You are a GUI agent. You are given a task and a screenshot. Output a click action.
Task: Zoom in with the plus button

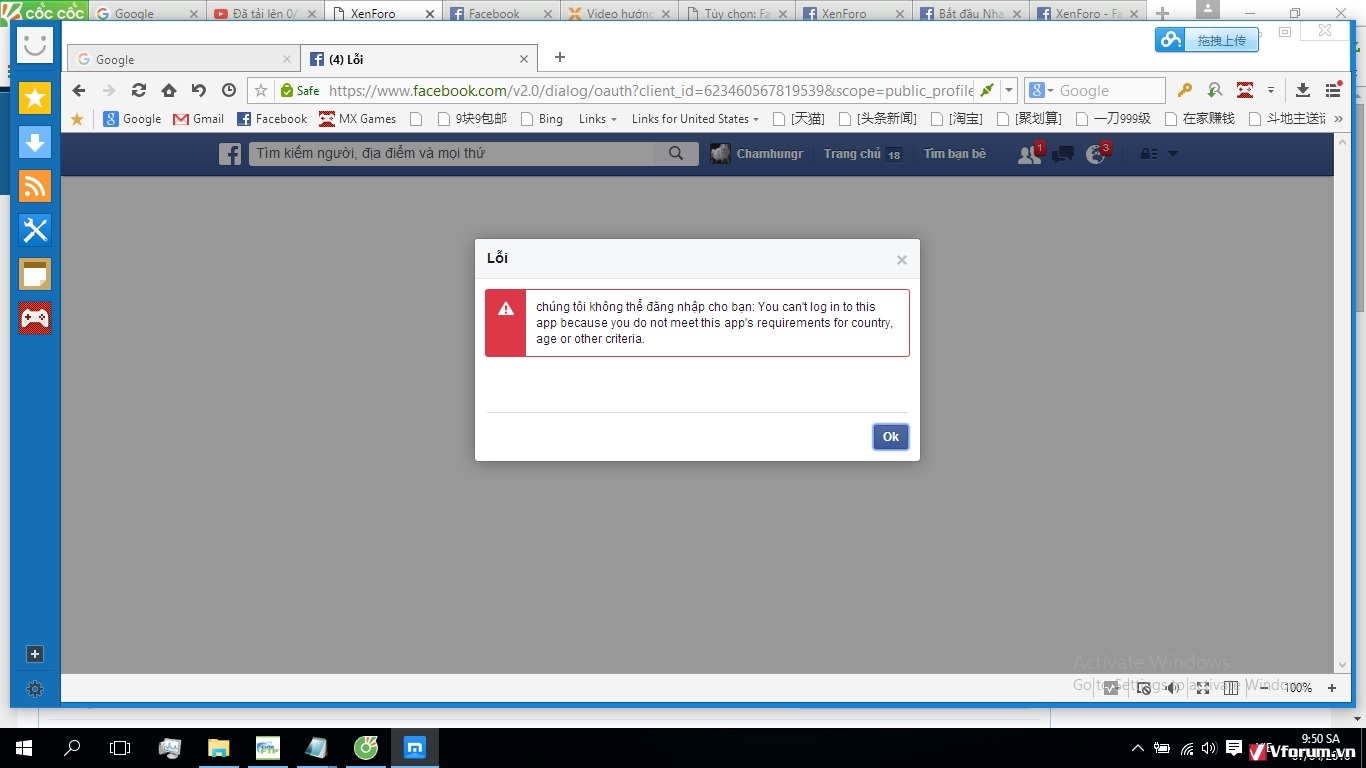[1332, 688]
